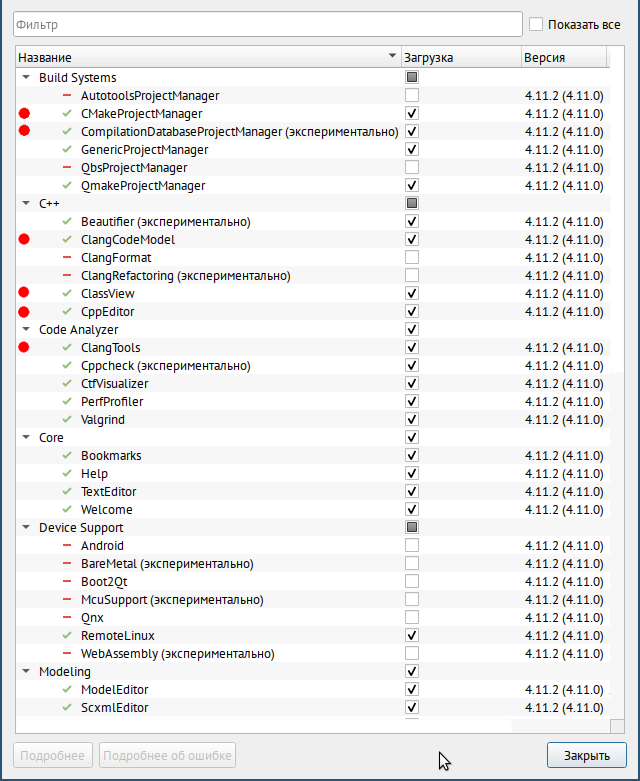Click the red dot beside ClangTools

[x=24, y=347]
